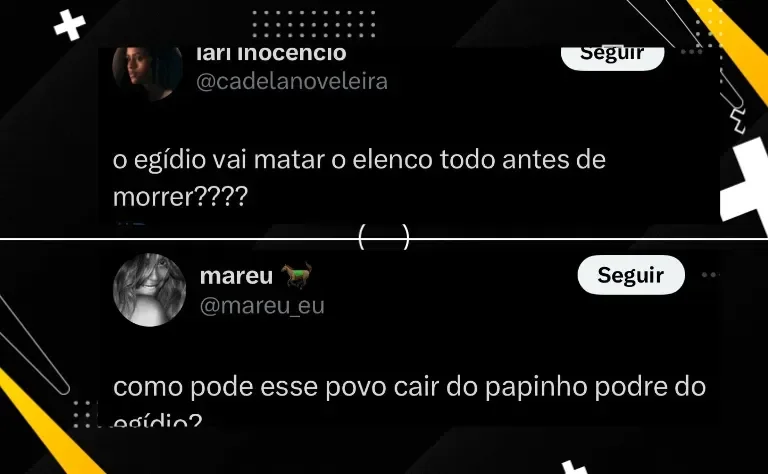Image resolution: width=768 pixels, height=474 pixels.
Task: Click the horse emoji next to mareu
Action: point(297,275)
